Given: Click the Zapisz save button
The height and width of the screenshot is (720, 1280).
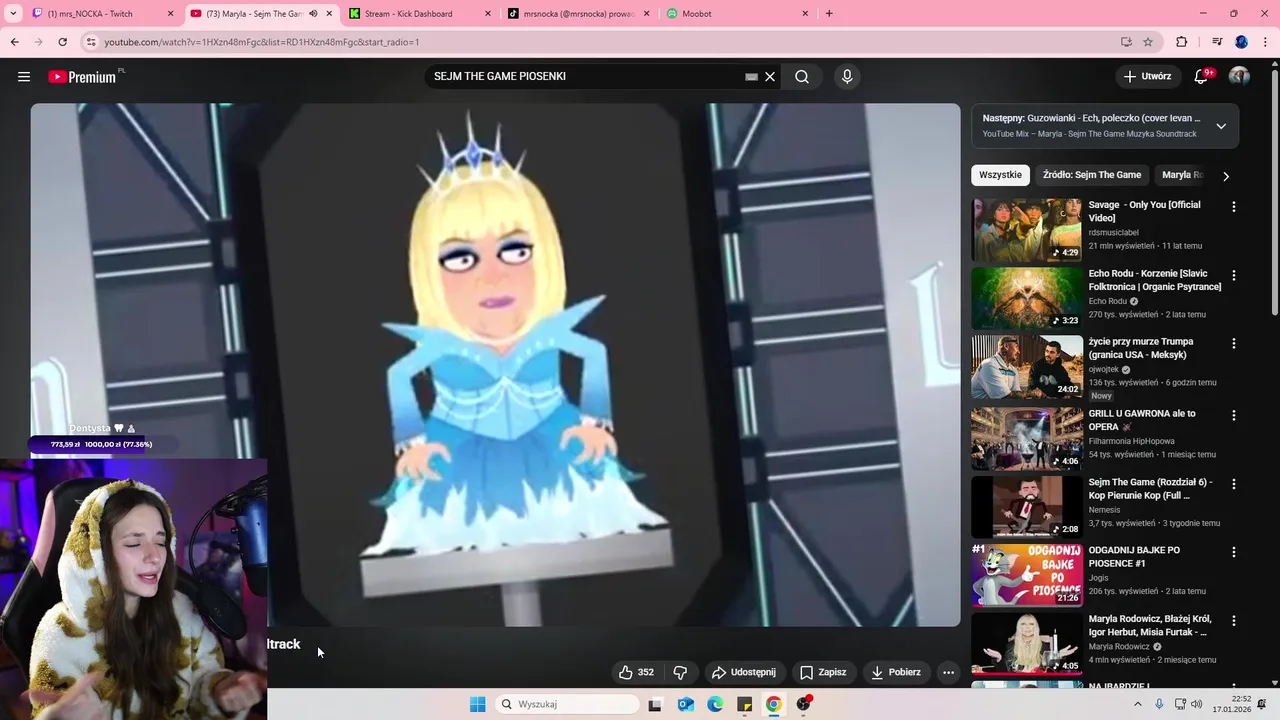Looking at the screenshot, I should 822,673.
